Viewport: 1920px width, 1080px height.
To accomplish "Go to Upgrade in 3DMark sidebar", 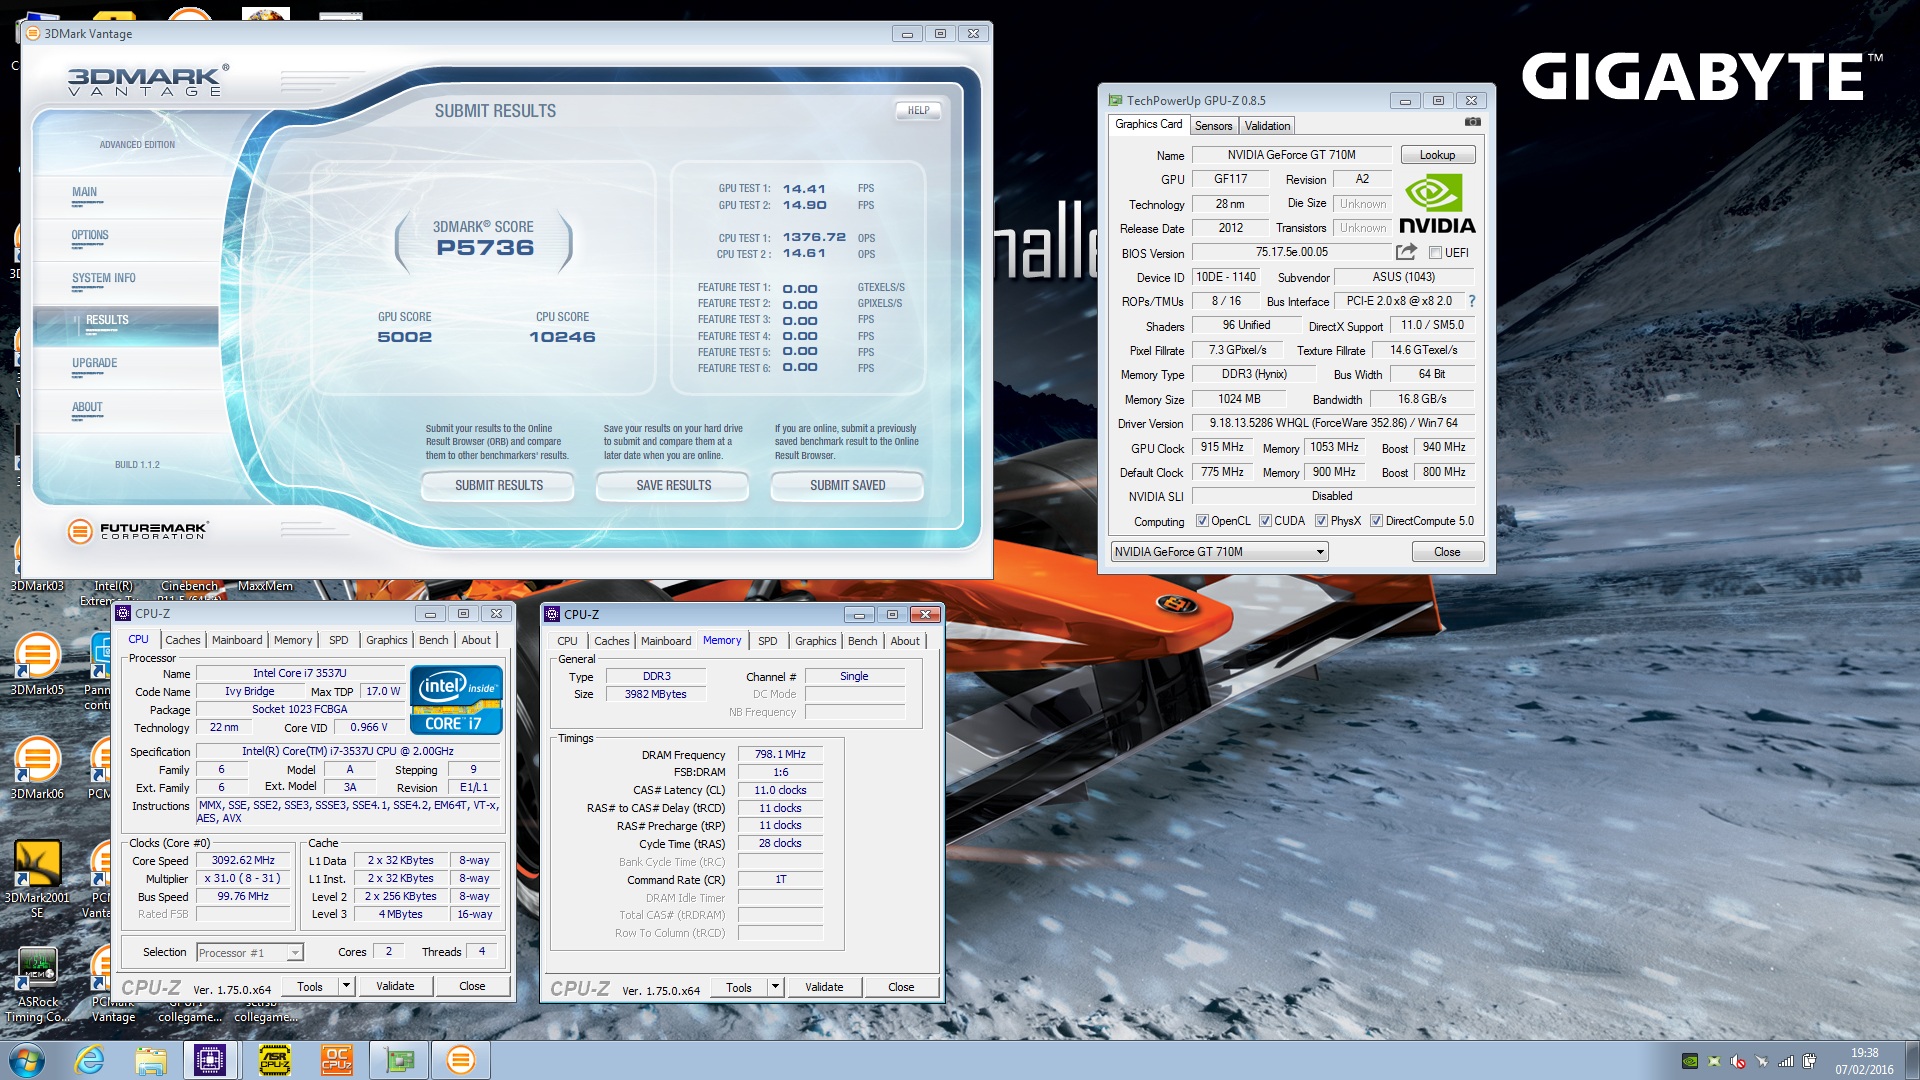I will pos(95,364).
